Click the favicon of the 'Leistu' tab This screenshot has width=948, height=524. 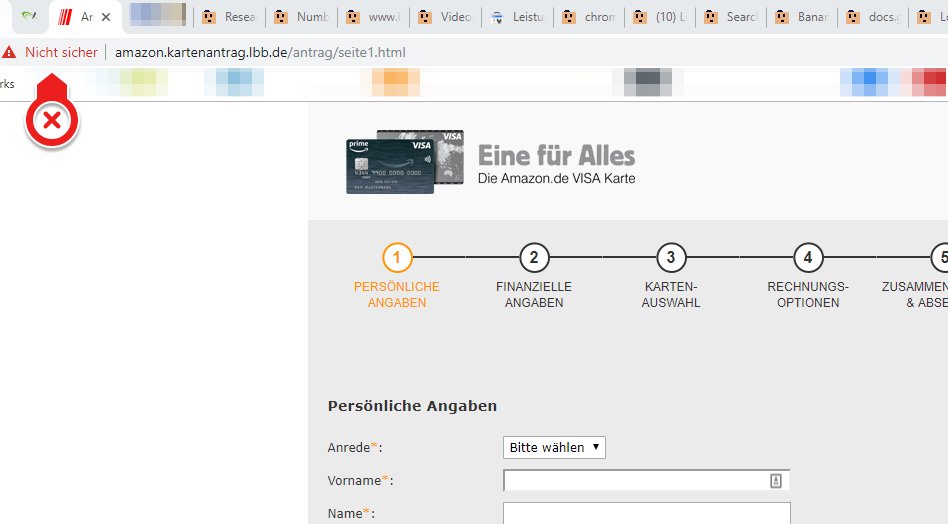point(497,17)
